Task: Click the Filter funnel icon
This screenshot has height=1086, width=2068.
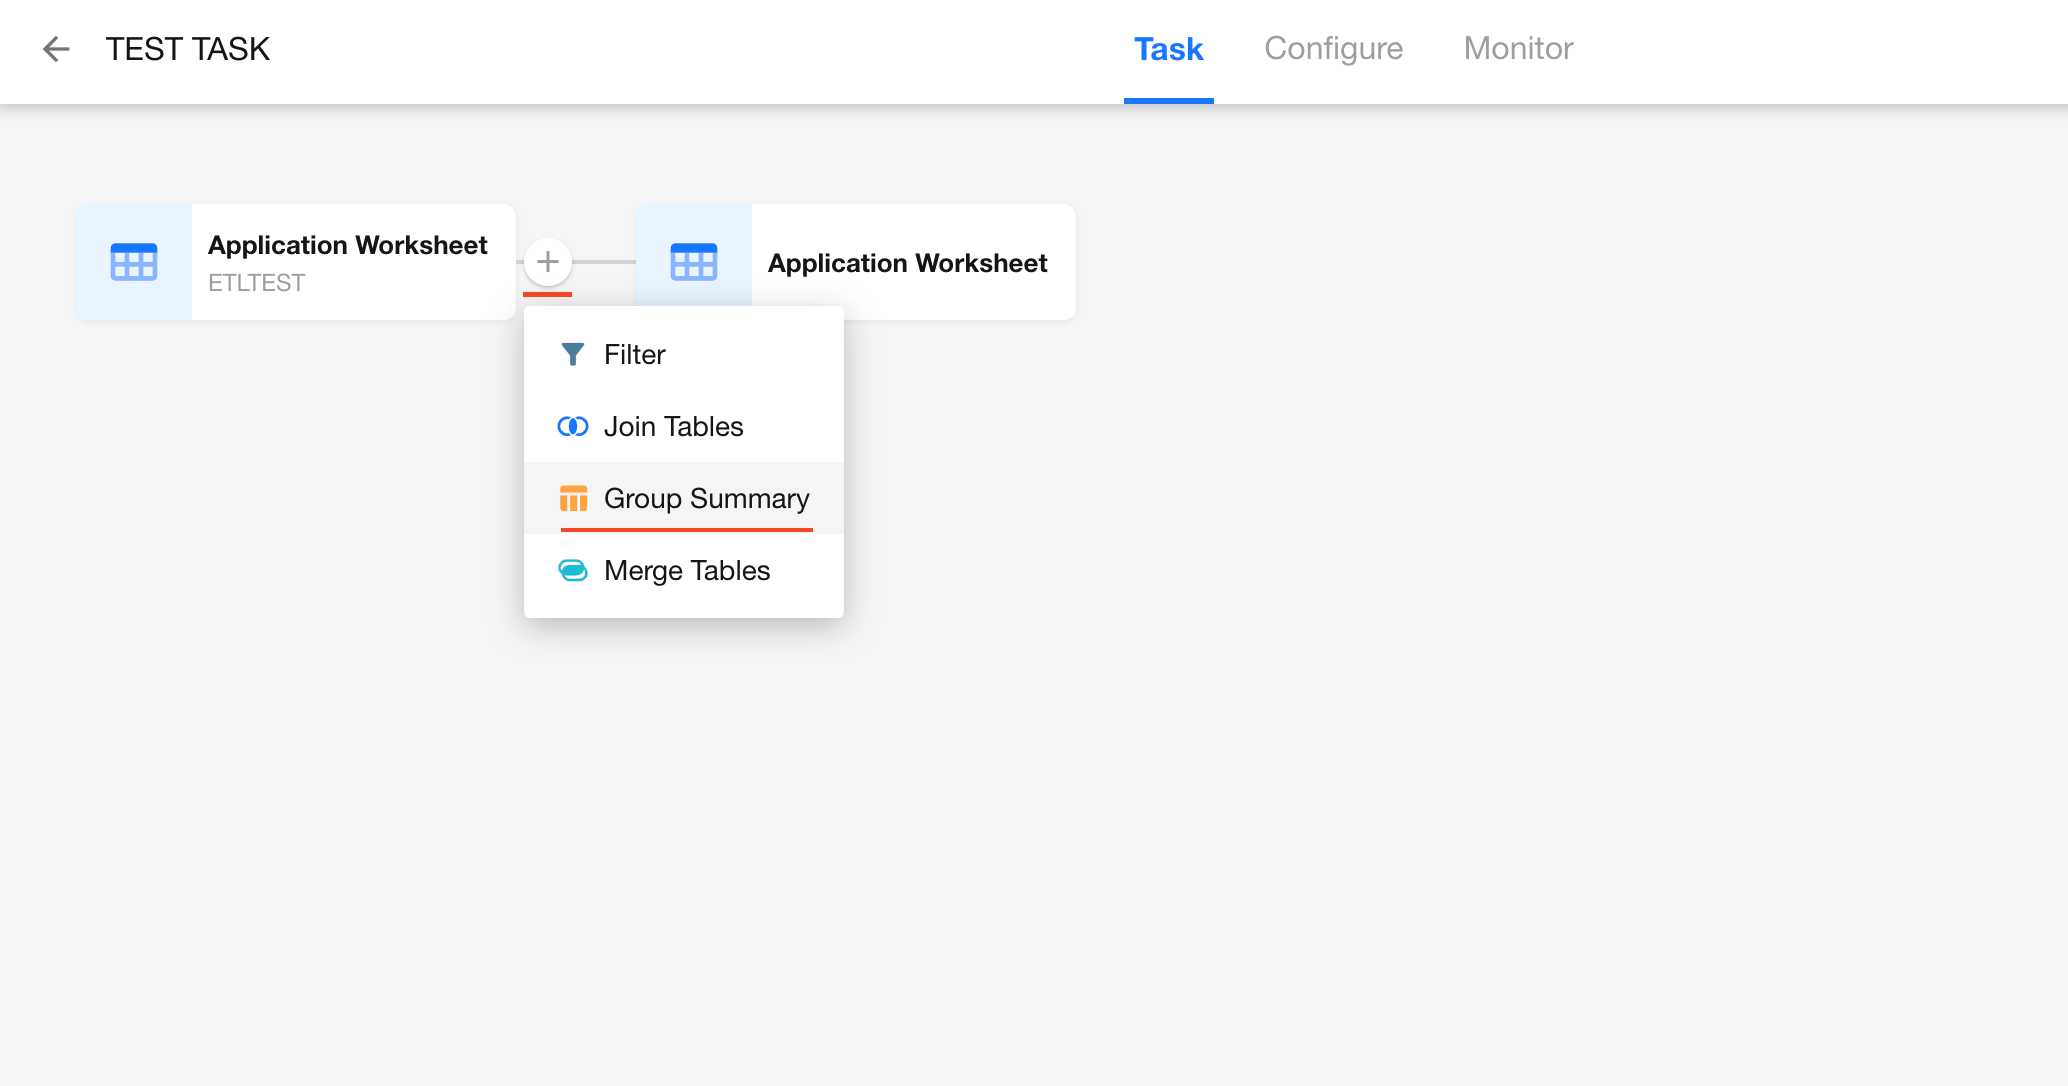Action: tap(572, 355)
